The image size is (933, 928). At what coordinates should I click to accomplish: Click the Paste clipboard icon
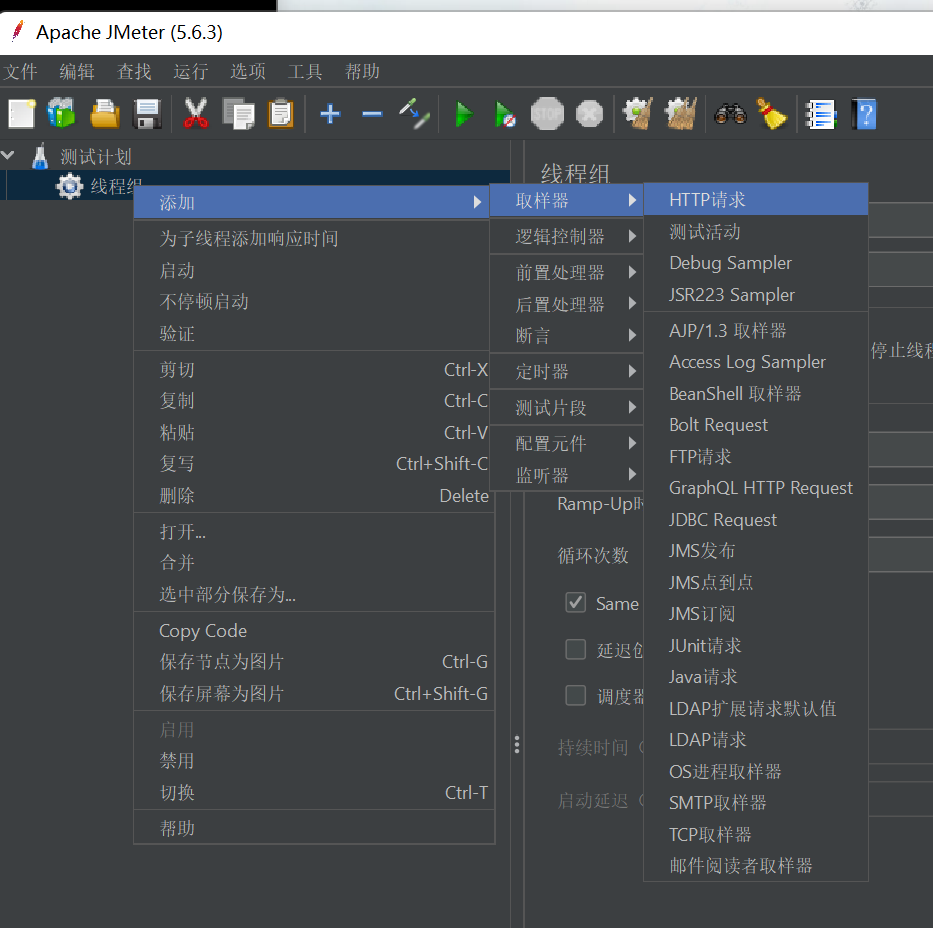click(281, 114)
